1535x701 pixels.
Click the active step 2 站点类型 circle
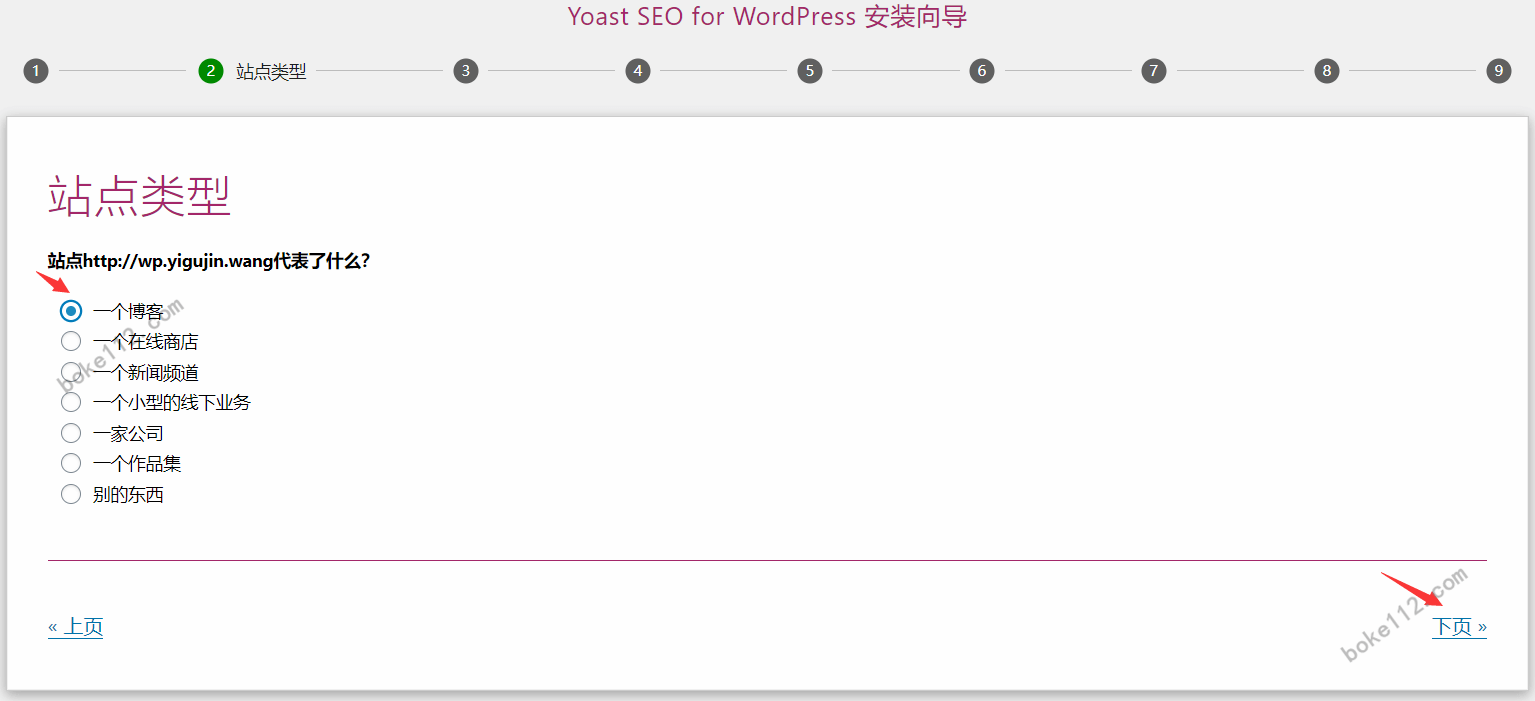[x=210, y=71]
